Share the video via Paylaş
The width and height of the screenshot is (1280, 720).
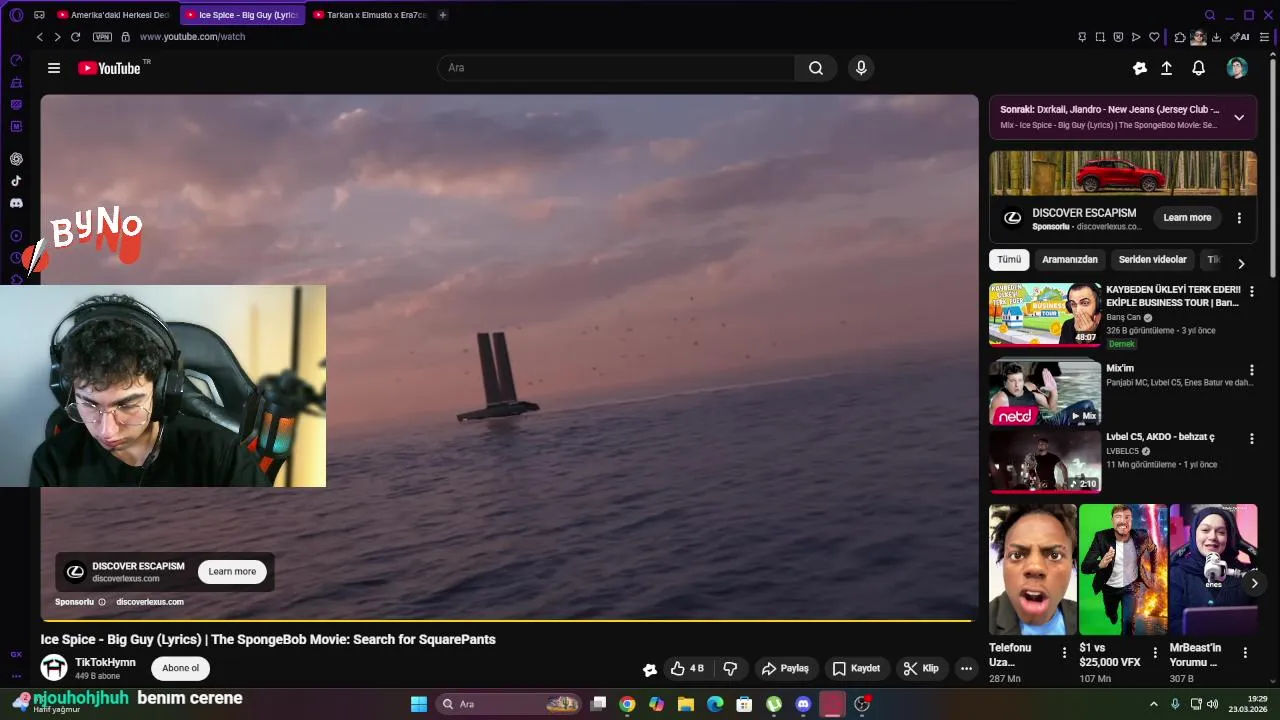pos(785,668)
